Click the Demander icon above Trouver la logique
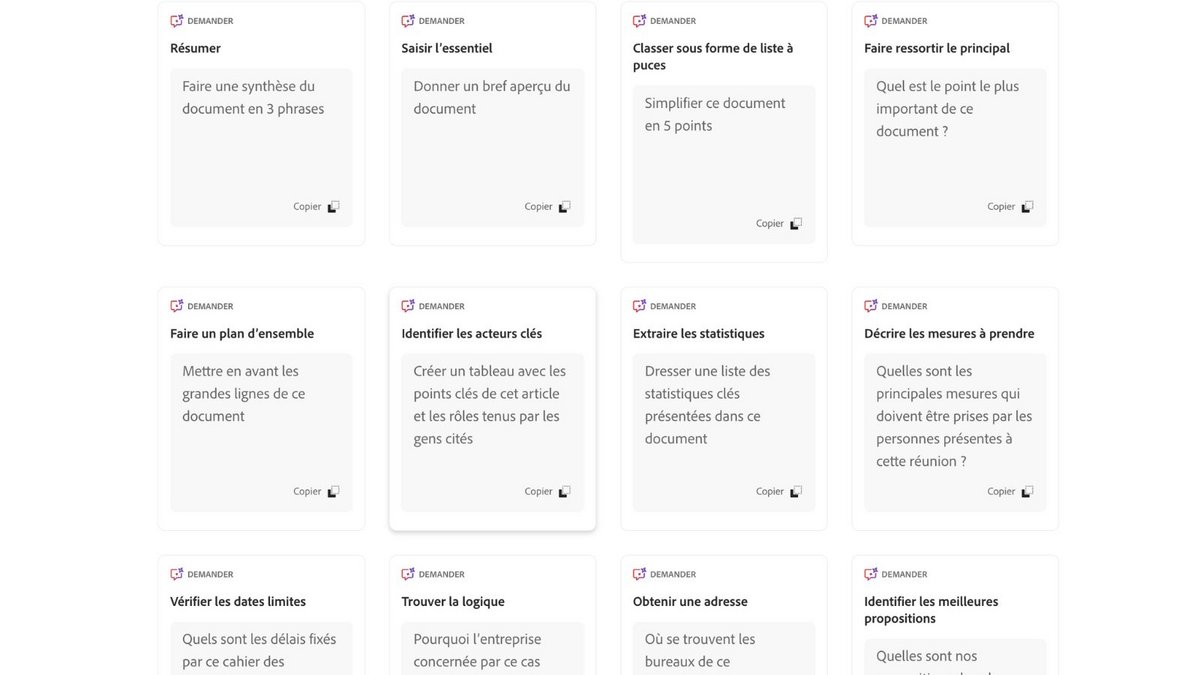Screen dimensions: 1200x675 point(408,575)
